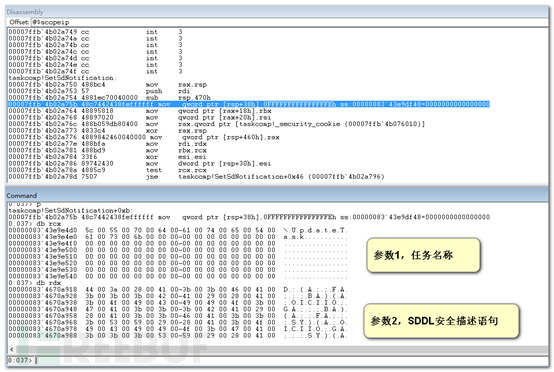Click memory row 43e9e540 of zeros
The image size is (554, 372).
[x=178, y=276]
